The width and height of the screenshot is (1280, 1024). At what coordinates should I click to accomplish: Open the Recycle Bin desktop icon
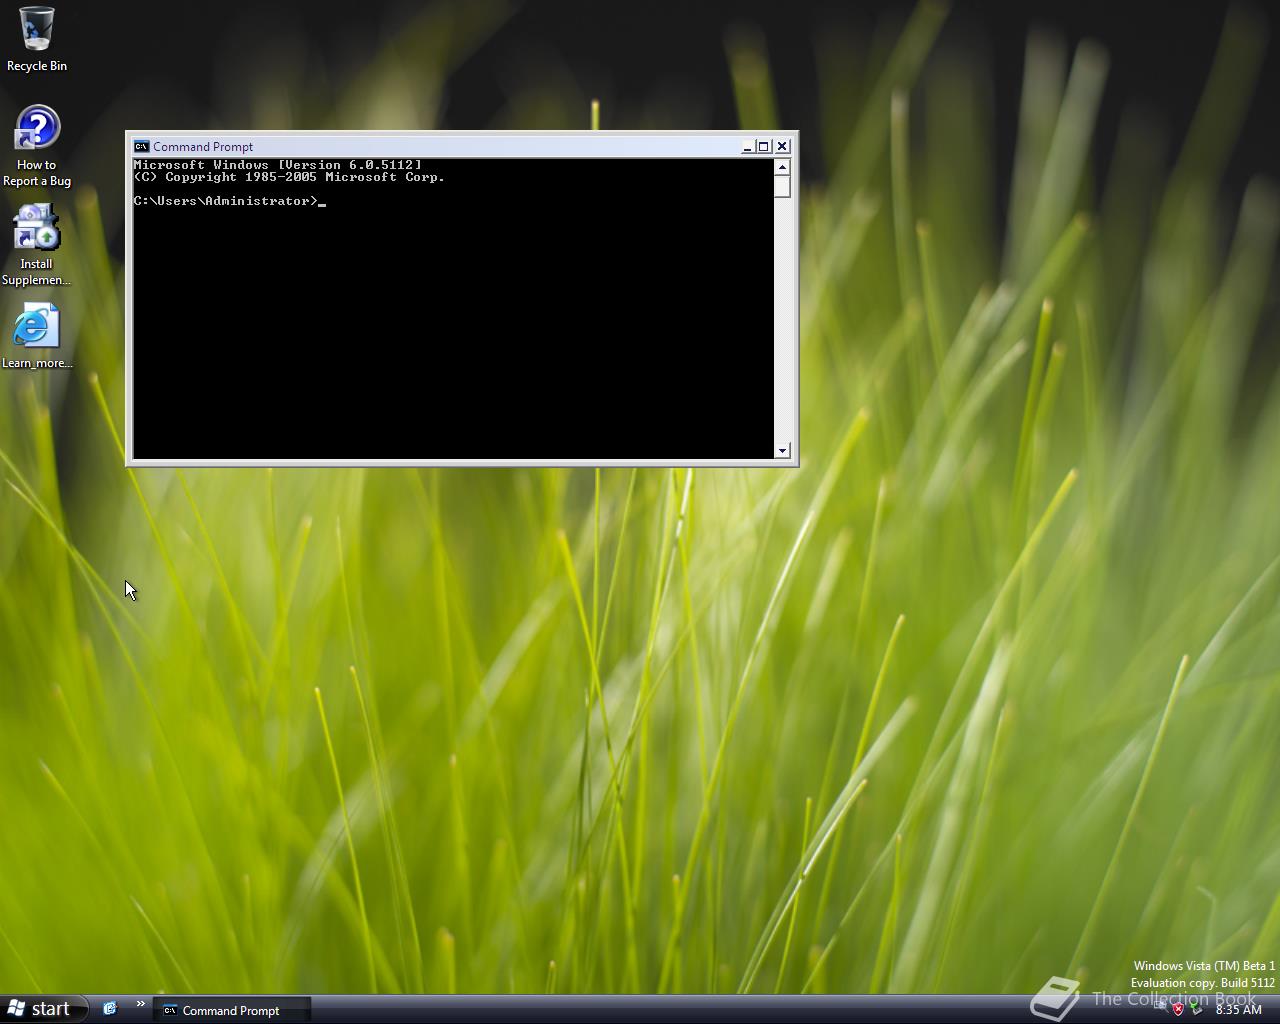click(x=37, y=40)
